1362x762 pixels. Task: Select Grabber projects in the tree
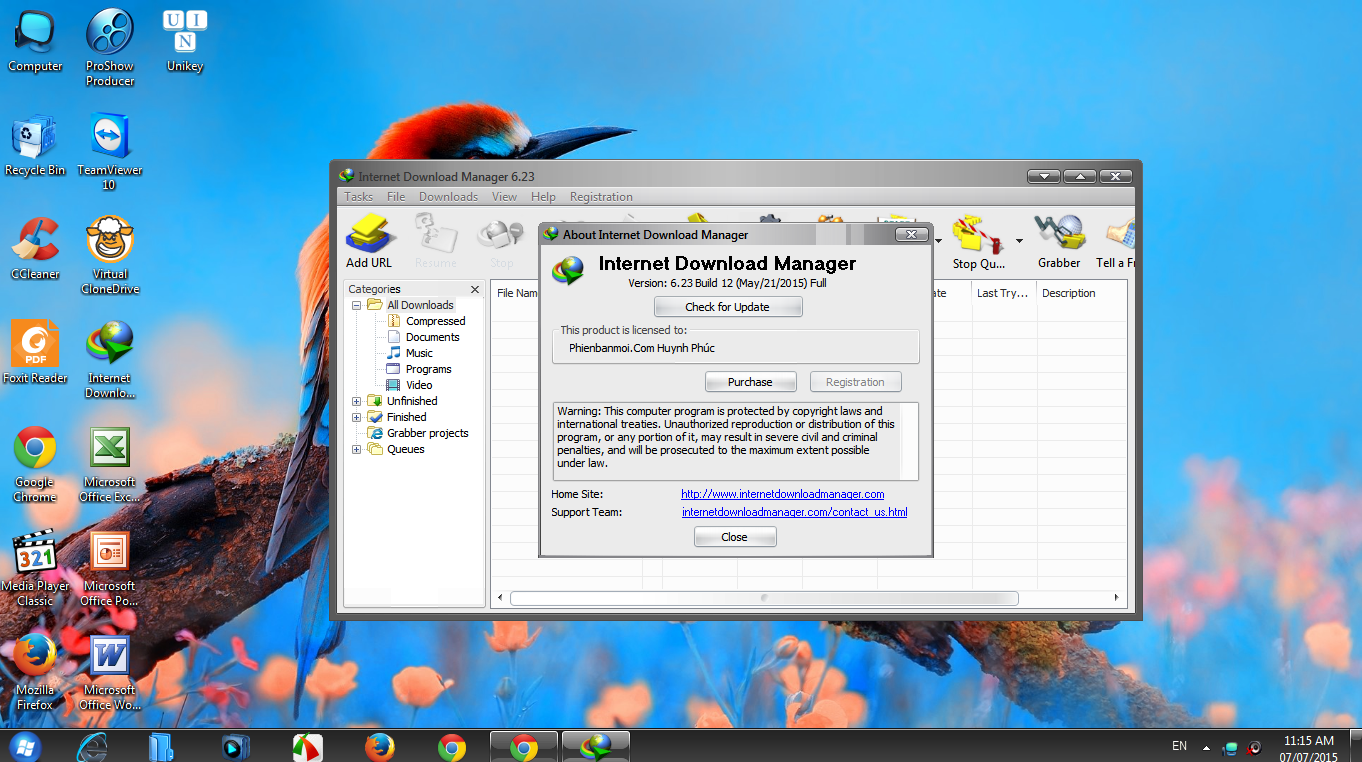[x=427, y=433]
